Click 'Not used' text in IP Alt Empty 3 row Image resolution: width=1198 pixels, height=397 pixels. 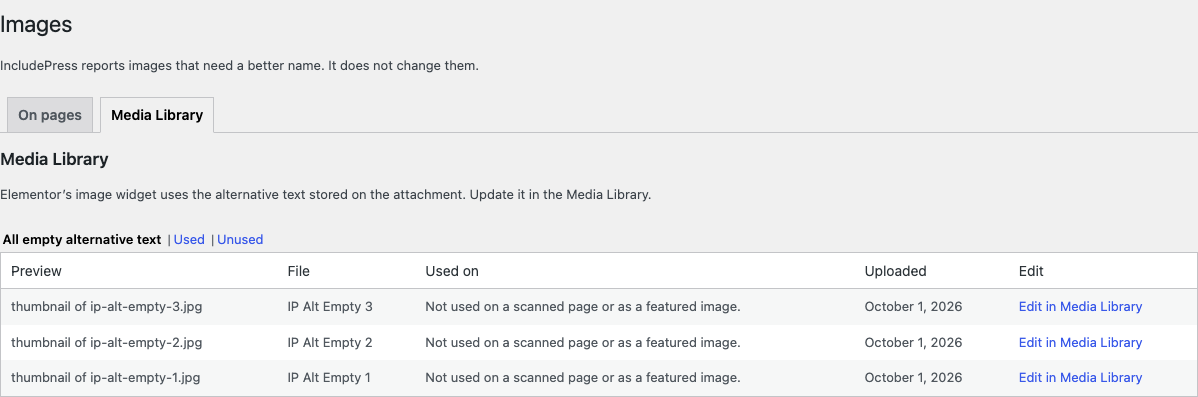pos(583,307)
